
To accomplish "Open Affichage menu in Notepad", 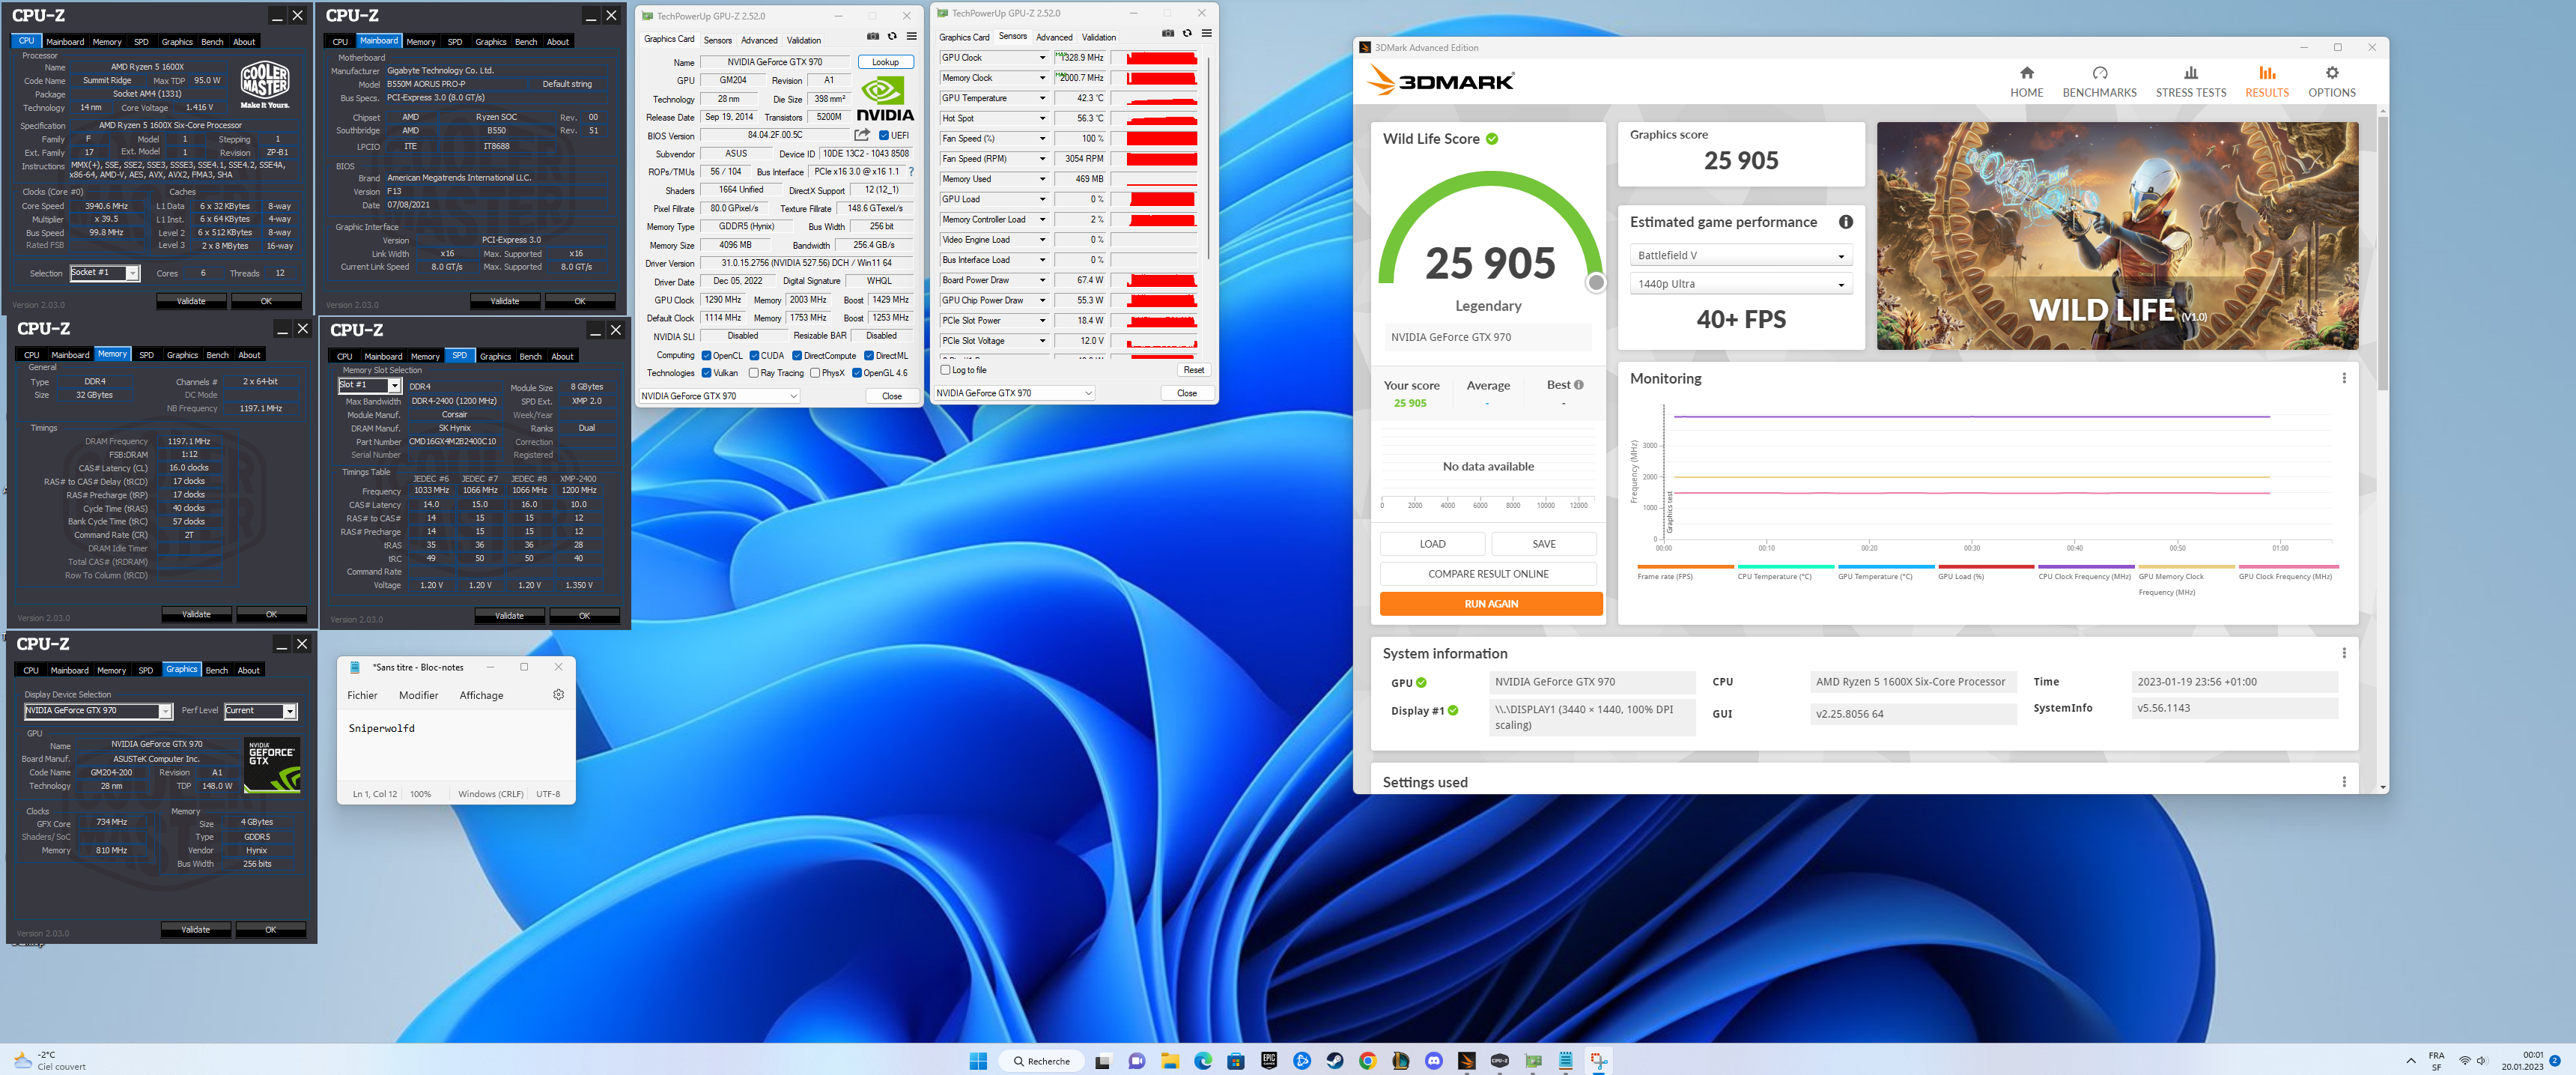I will point(481,695).
